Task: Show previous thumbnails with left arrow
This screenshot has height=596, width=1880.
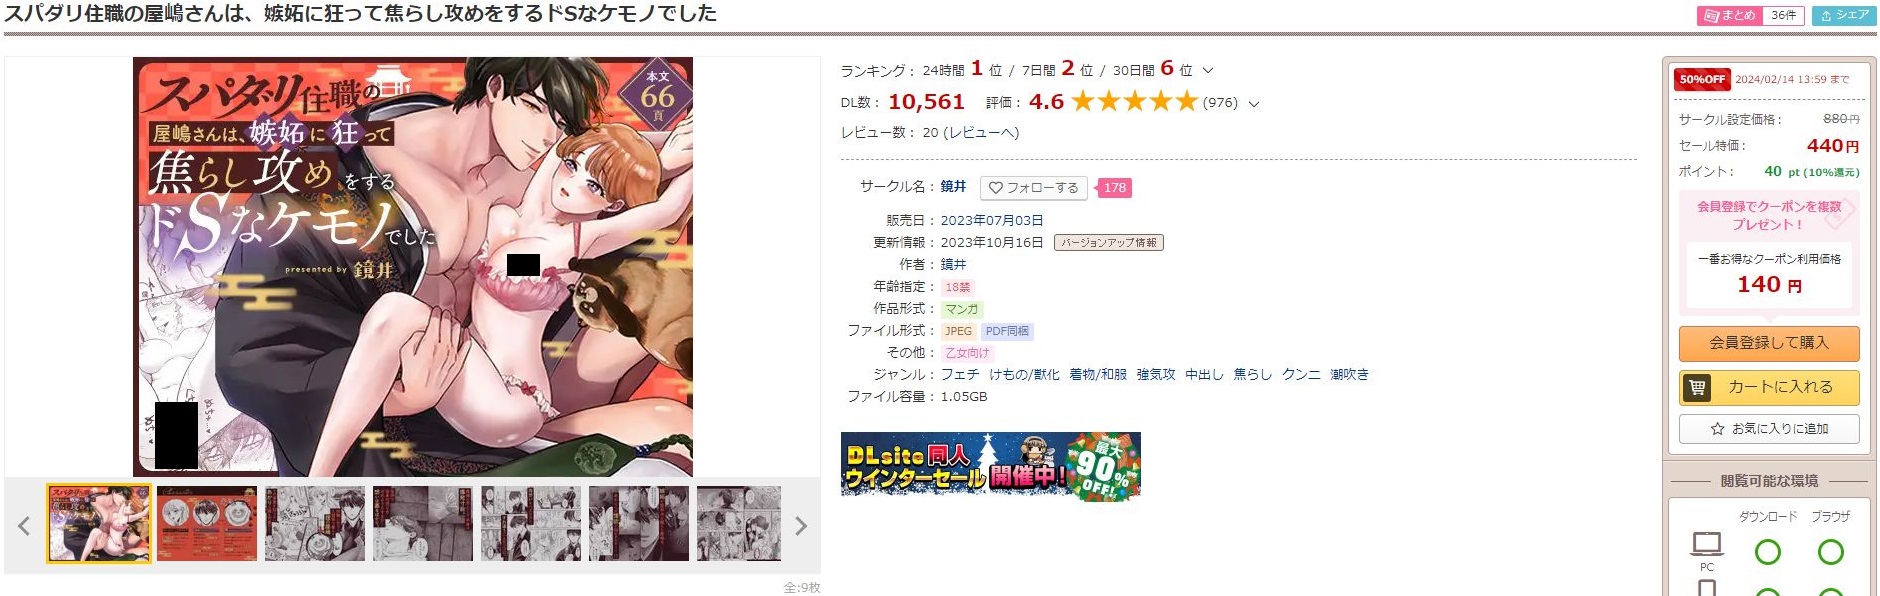Action: pyautogui.click(x=24, y=526)
